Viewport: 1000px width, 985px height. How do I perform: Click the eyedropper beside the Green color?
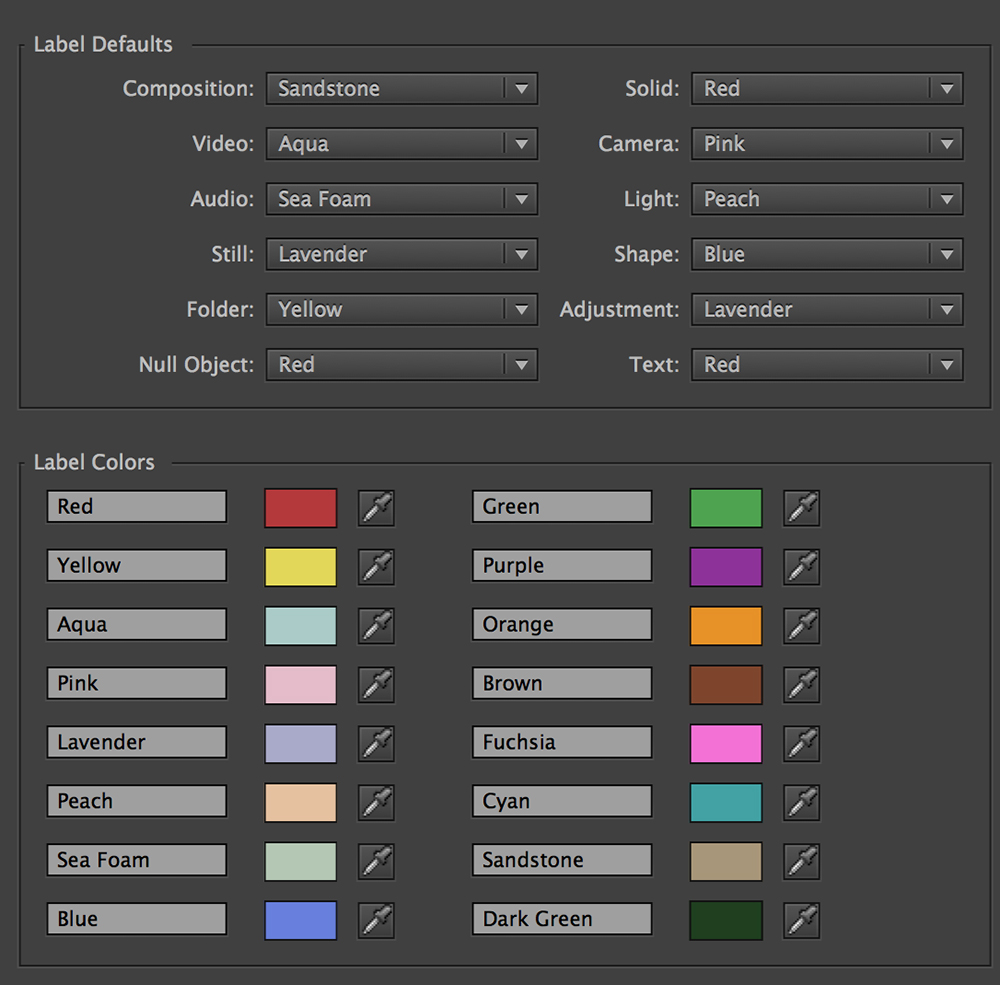tap(801, 507)
